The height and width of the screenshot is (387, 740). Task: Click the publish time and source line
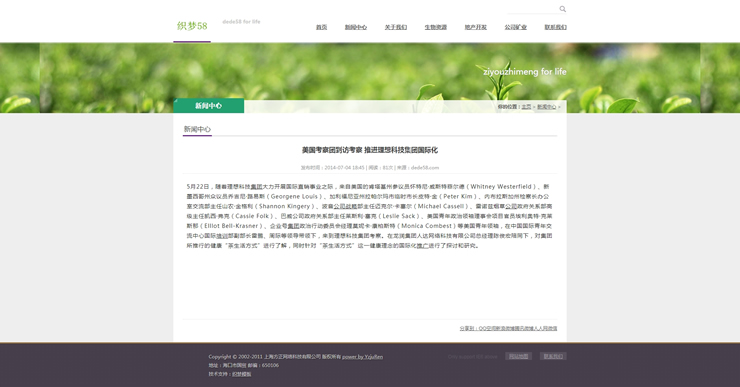click(x=370, y=168)
